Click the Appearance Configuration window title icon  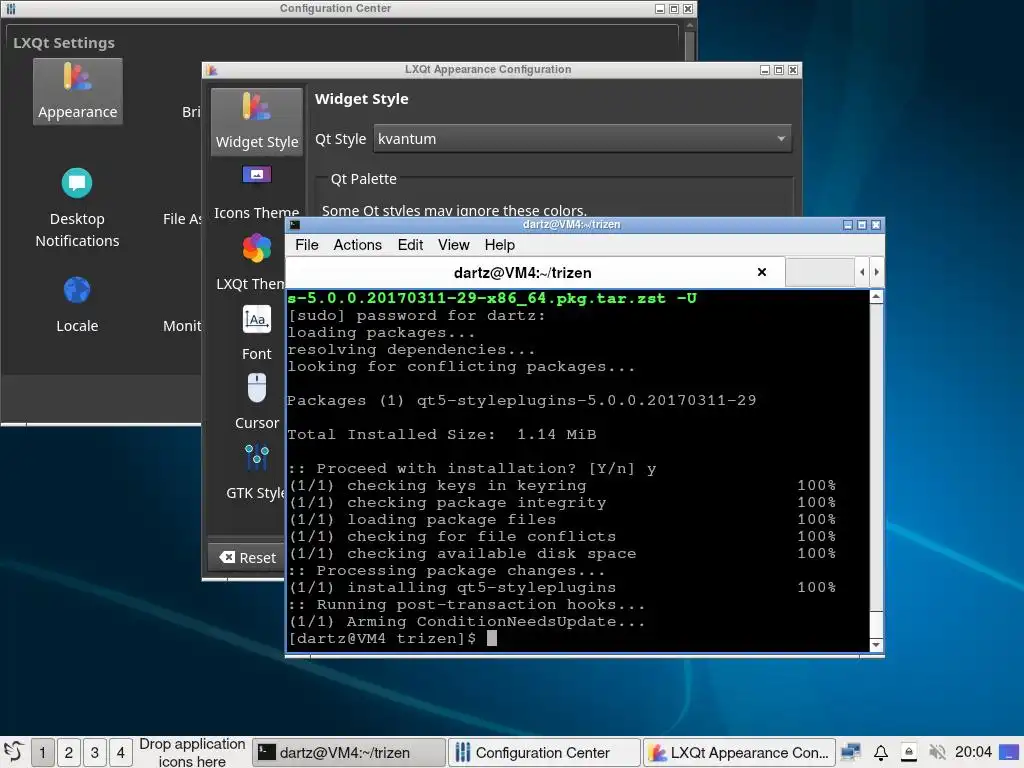pos(212,70)
